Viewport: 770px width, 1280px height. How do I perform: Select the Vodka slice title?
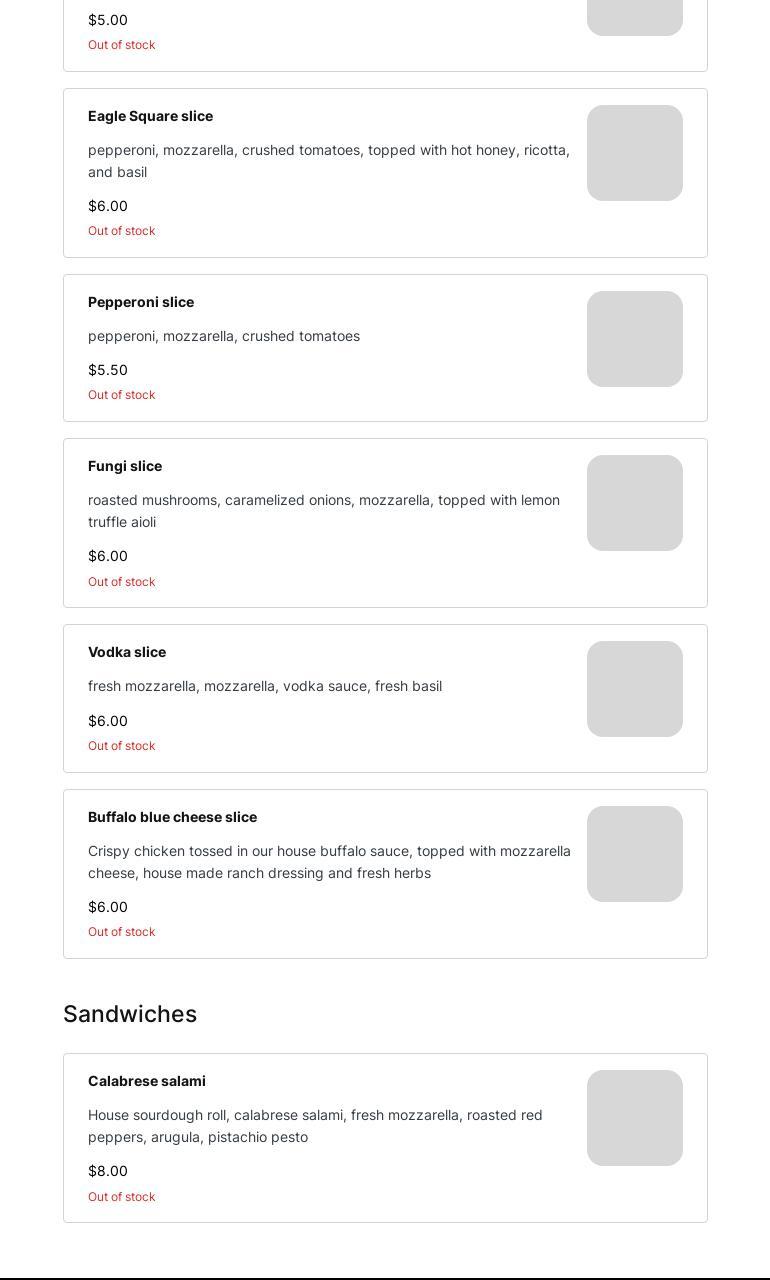click(x=127, y=652)
